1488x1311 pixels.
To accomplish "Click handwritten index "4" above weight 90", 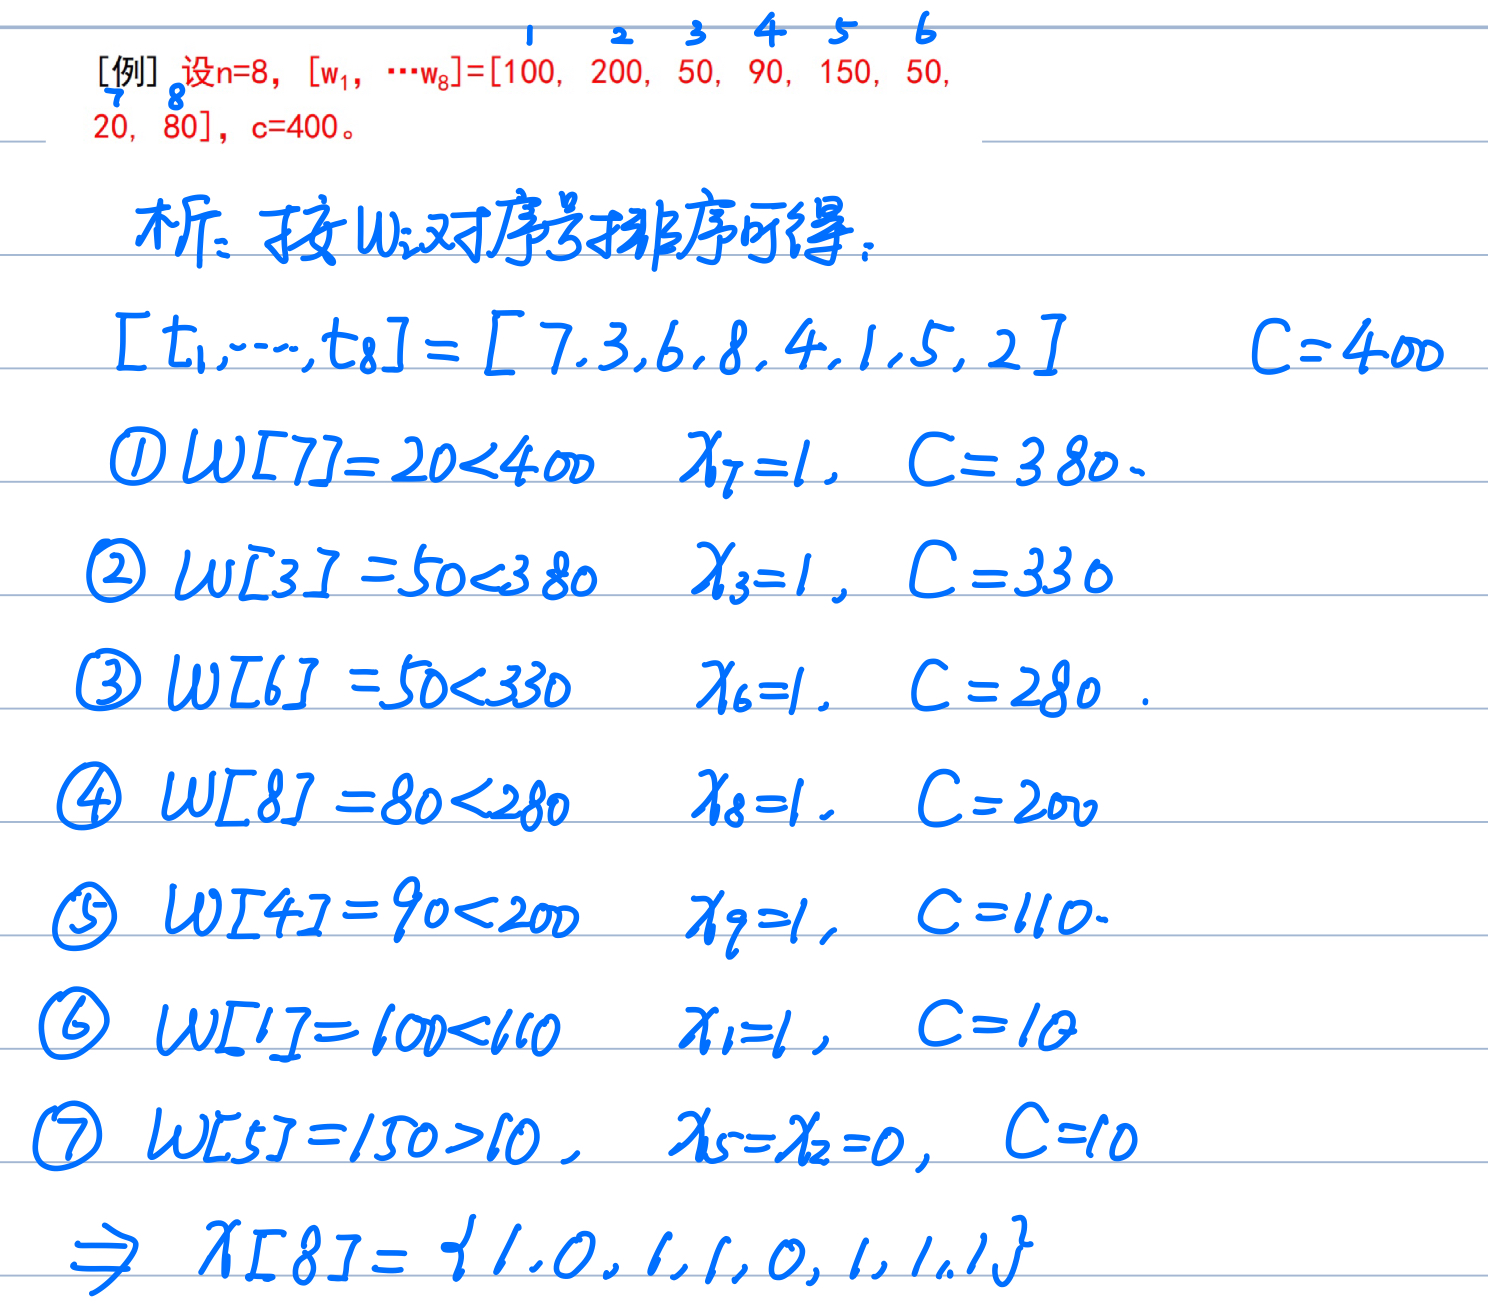I will pyautogui.click(x=769, y=31).
